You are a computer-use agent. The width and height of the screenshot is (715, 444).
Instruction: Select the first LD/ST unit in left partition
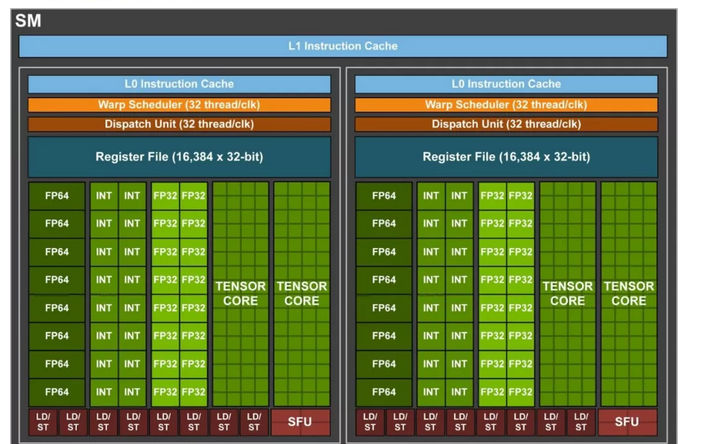pos(42,422)
